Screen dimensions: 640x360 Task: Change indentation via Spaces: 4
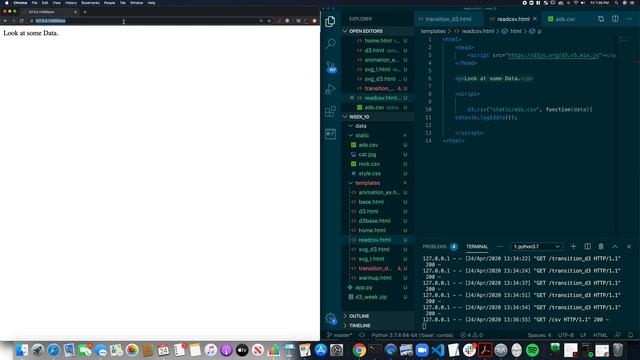(x=539, y=335)
